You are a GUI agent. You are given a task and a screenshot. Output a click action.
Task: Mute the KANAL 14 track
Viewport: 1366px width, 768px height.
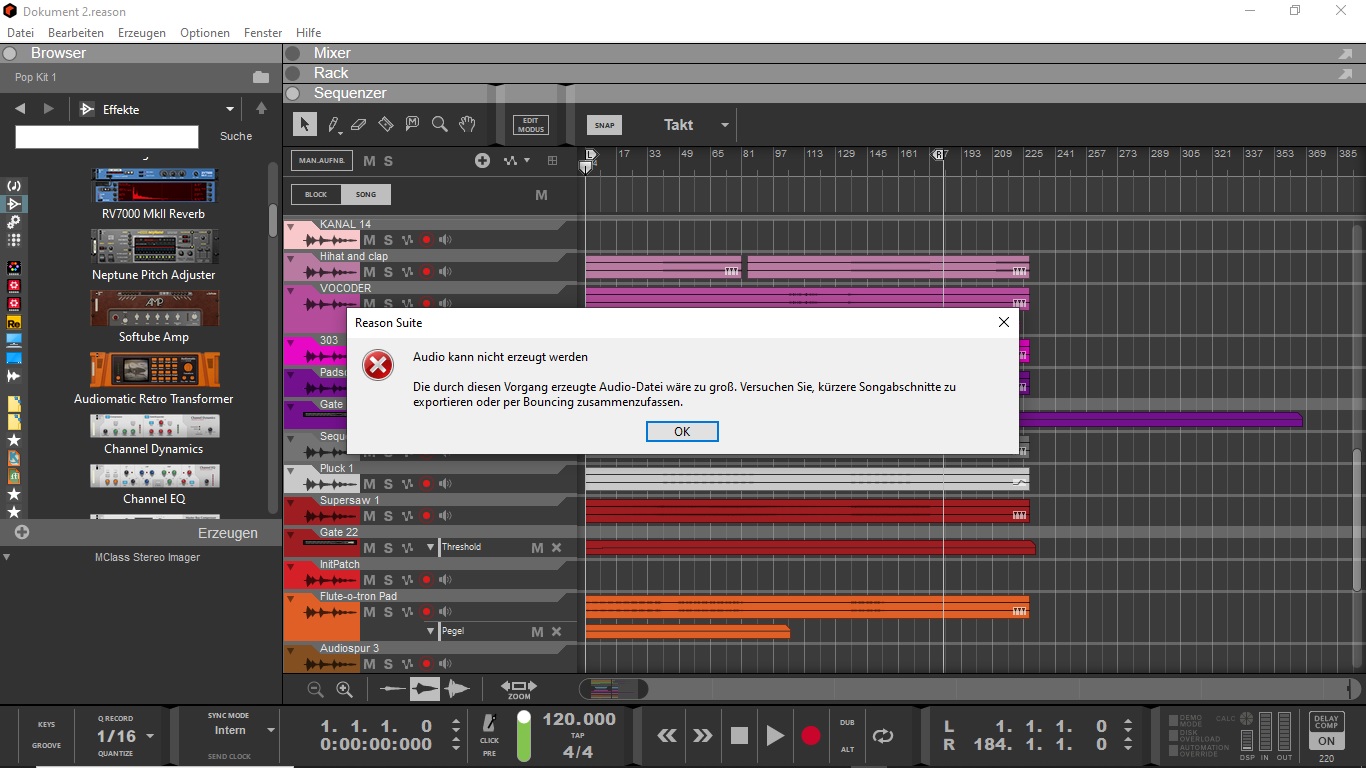coord(369,240)
